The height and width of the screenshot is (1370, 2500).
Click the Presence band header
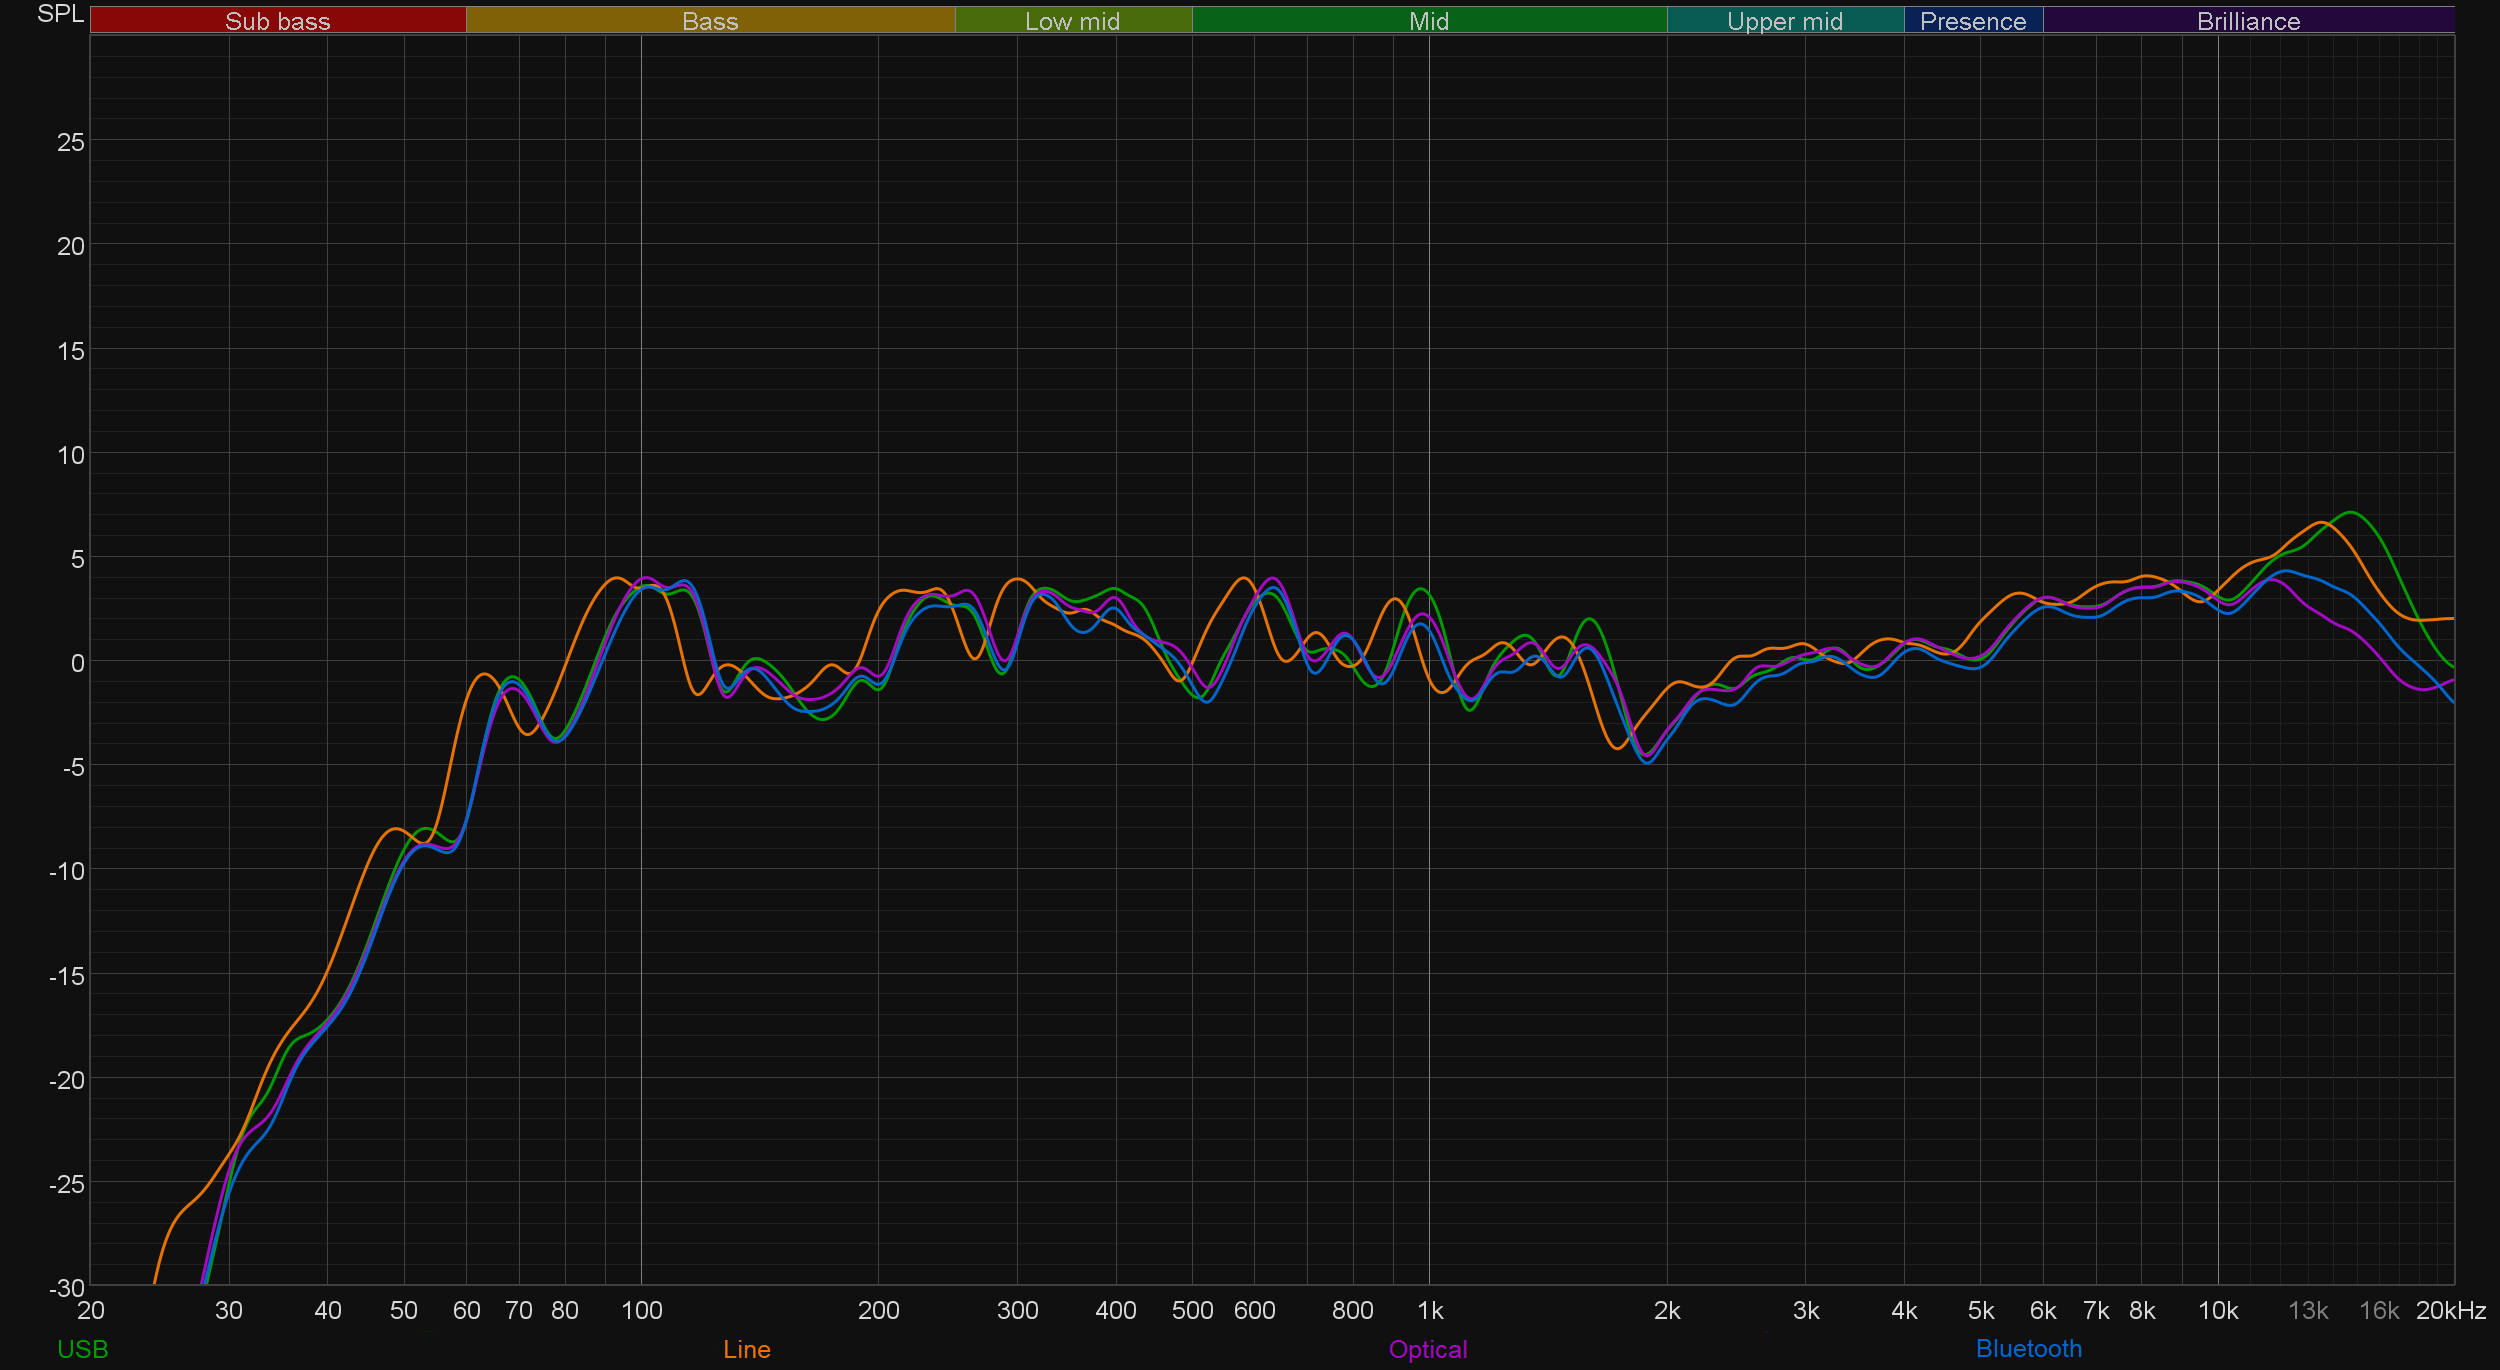pos(1972,21)
